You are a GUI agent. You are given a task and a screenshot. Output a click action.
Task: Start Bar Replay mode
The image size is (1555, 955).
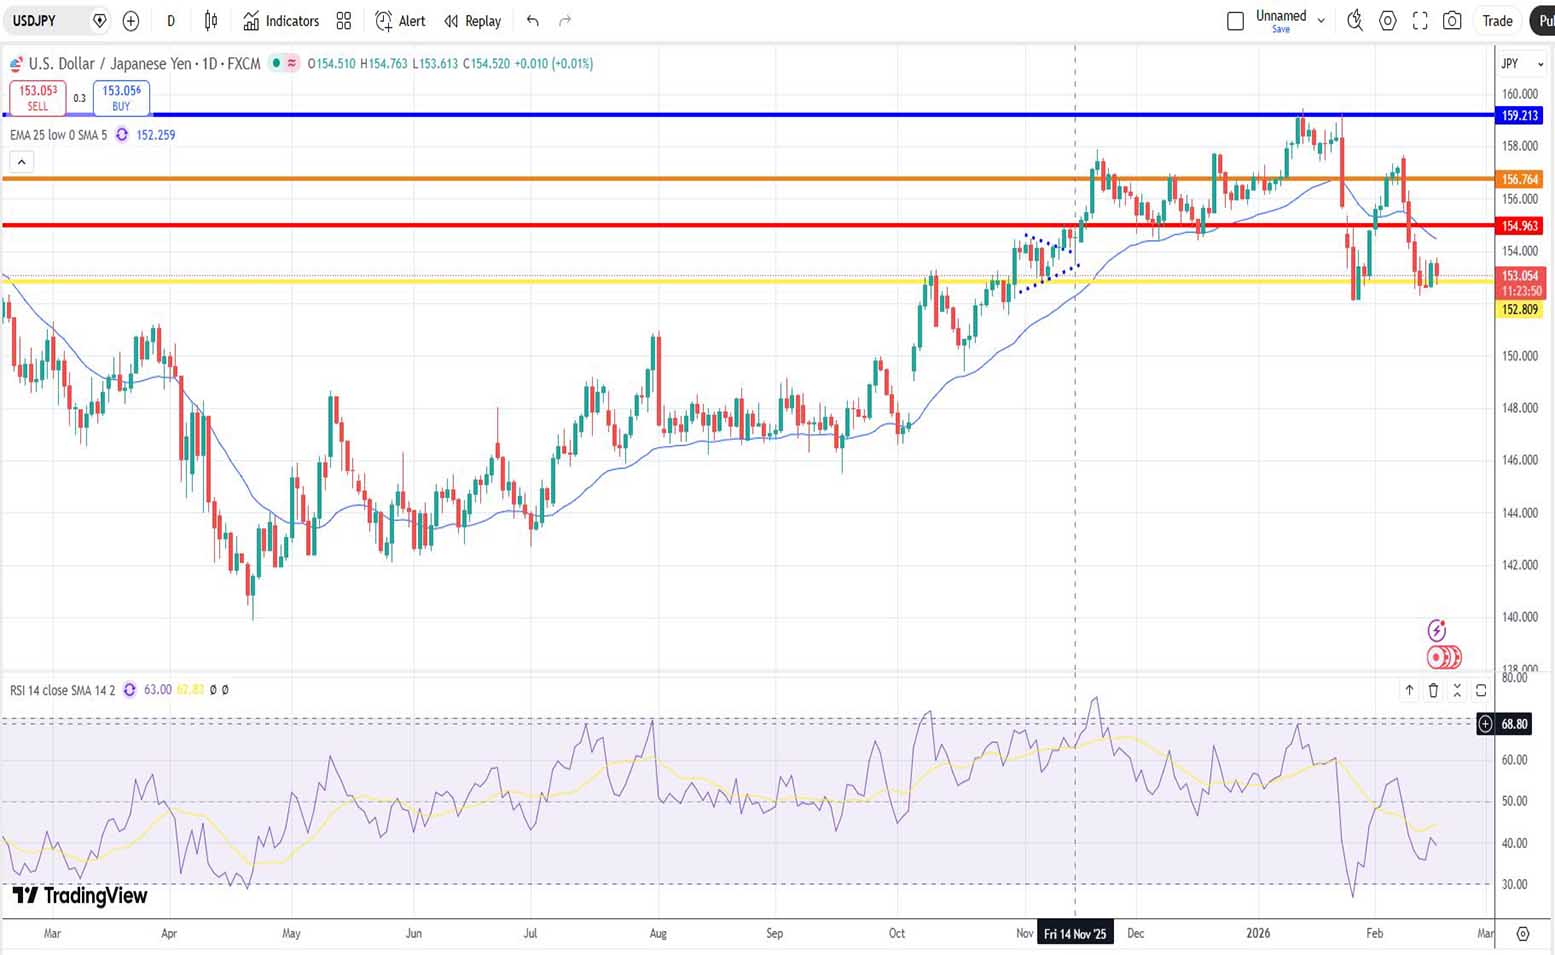pyautogui.click(x=472, y=21)
